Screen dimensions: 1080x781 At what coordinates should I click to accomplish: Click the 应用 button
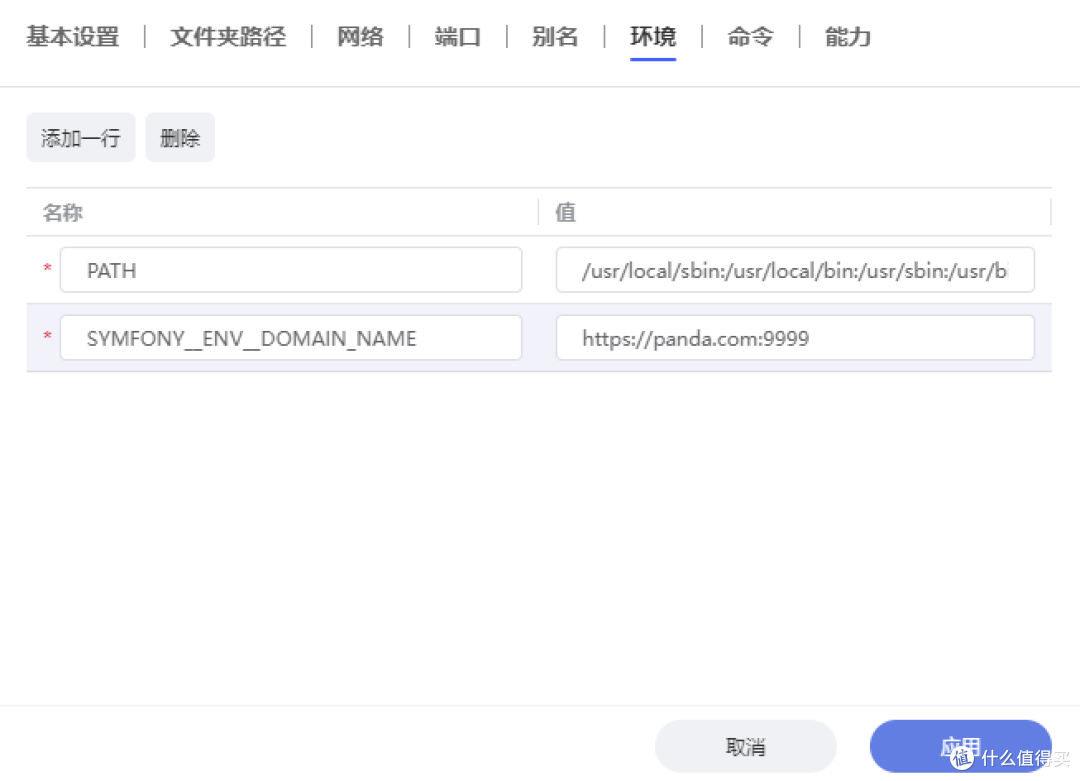960,747
